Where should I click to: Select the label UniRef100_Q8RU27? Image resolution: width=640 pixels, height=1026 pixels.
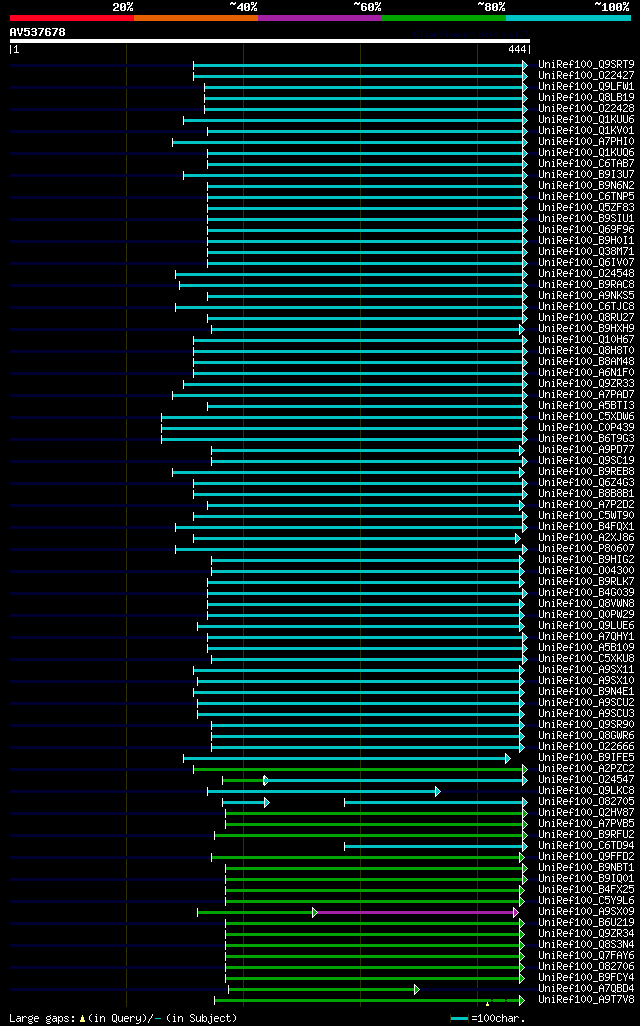pyautogui.click(x=586, y=317)
